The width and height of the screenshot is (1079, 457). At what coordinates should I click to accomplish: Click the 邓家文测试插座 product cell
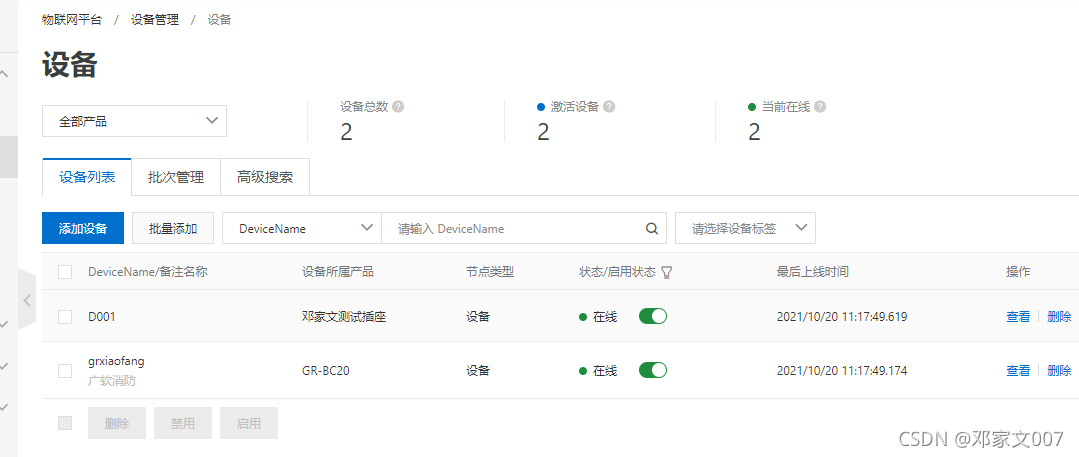(343, 317)
